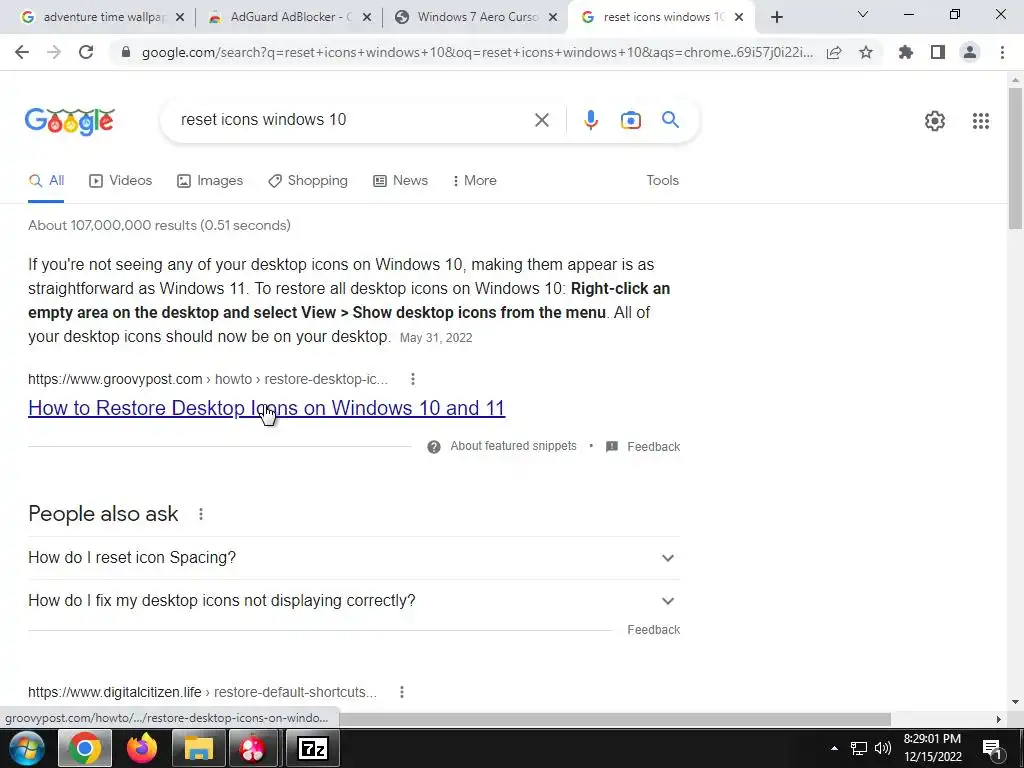Click About featured snippets
Viewport: 1024px width, 768px height.
[513, 446]
